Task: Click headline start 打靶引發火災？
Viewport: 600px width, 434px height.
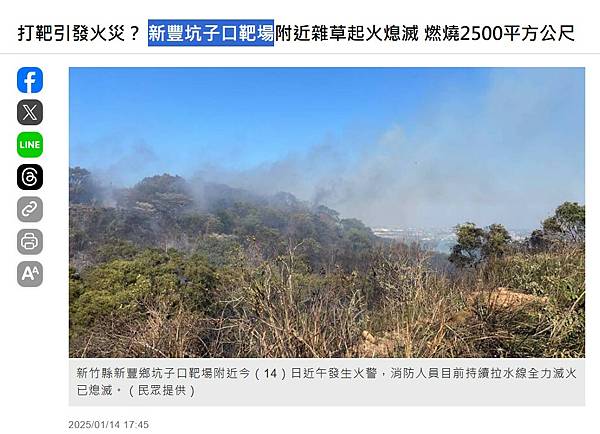Action: point(78,33)
